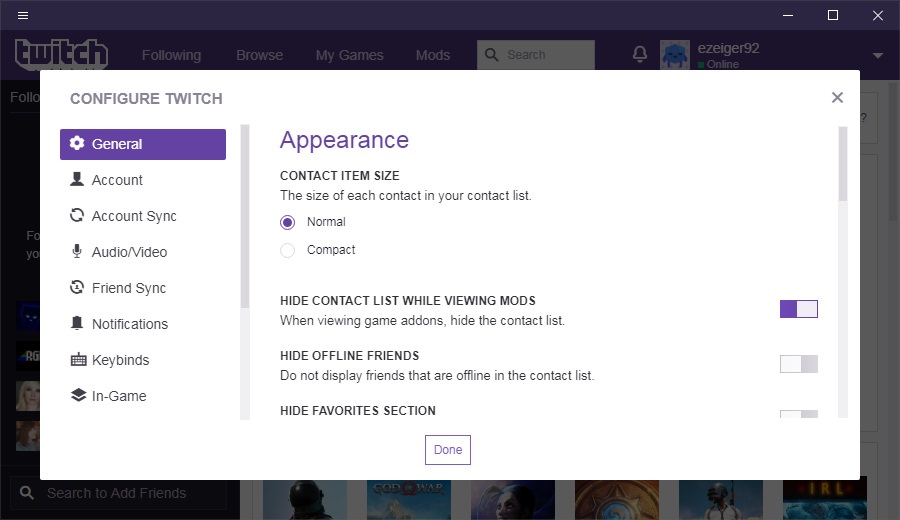The width and height of the screenshot is (900, 520).
Task: Click the General gear icon
Action: click(x=77, y=143)
